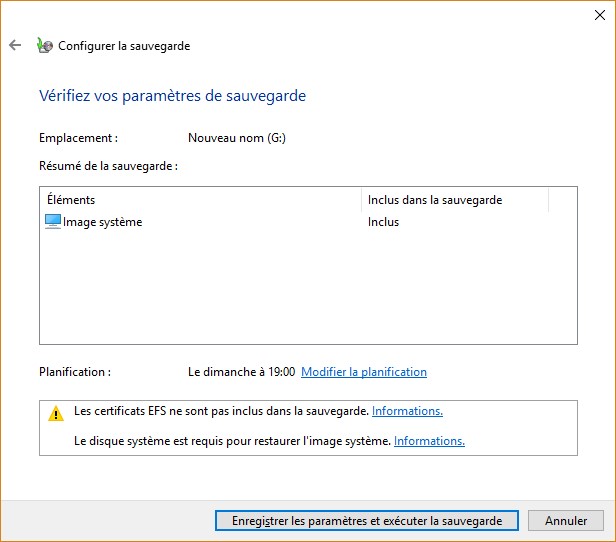616x542 pixels.
Task: Click the Le dimanche à 19:00 schedule text
Action: (242, 372)
